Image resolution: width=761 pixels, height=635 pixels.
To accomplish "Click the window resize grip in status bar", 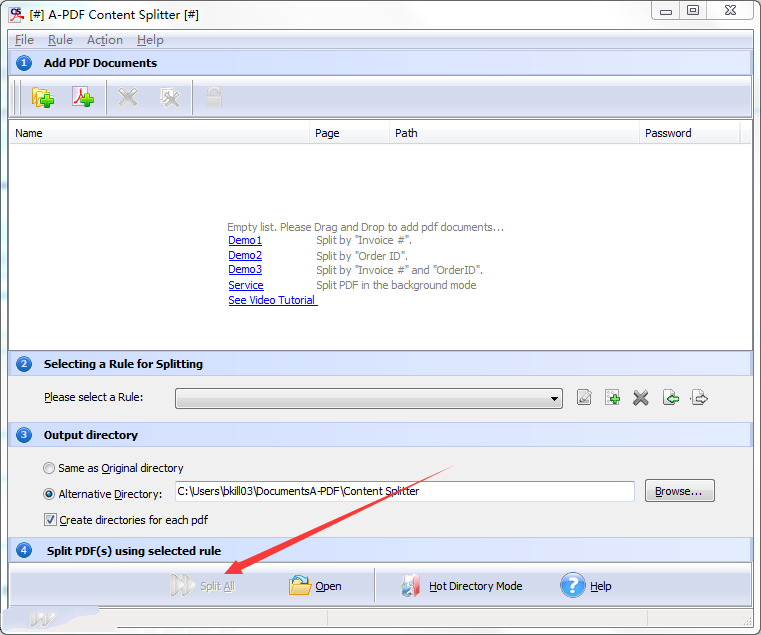I will (747, 621).
